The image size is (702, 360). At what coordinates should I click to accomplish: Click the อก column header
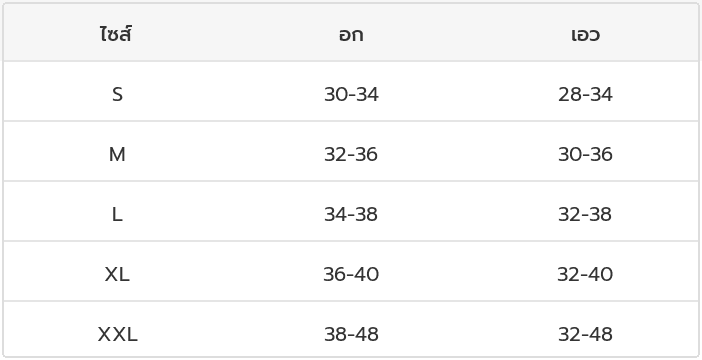pyautogui.click(x=351, y=35)
